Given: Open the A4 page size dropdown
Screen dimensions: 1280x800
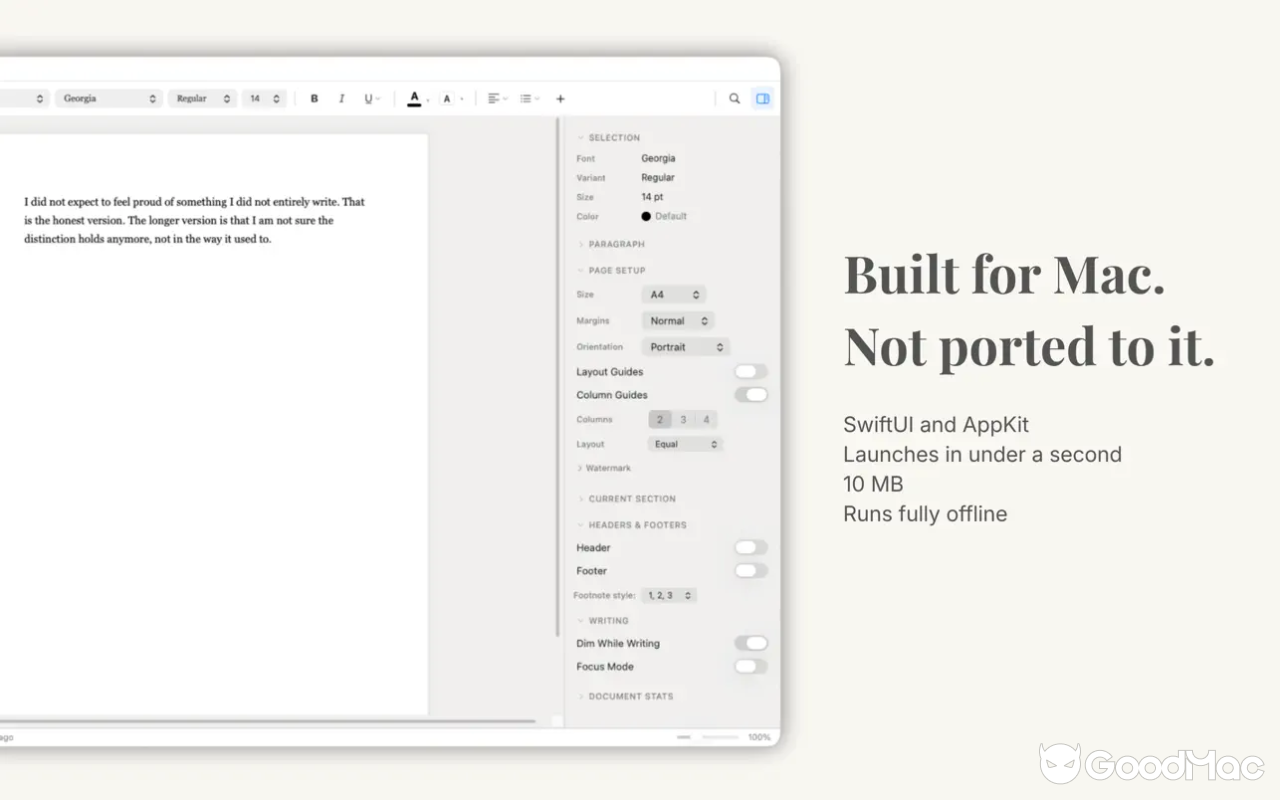Looking at the screenshot, I should pos(674,295).
